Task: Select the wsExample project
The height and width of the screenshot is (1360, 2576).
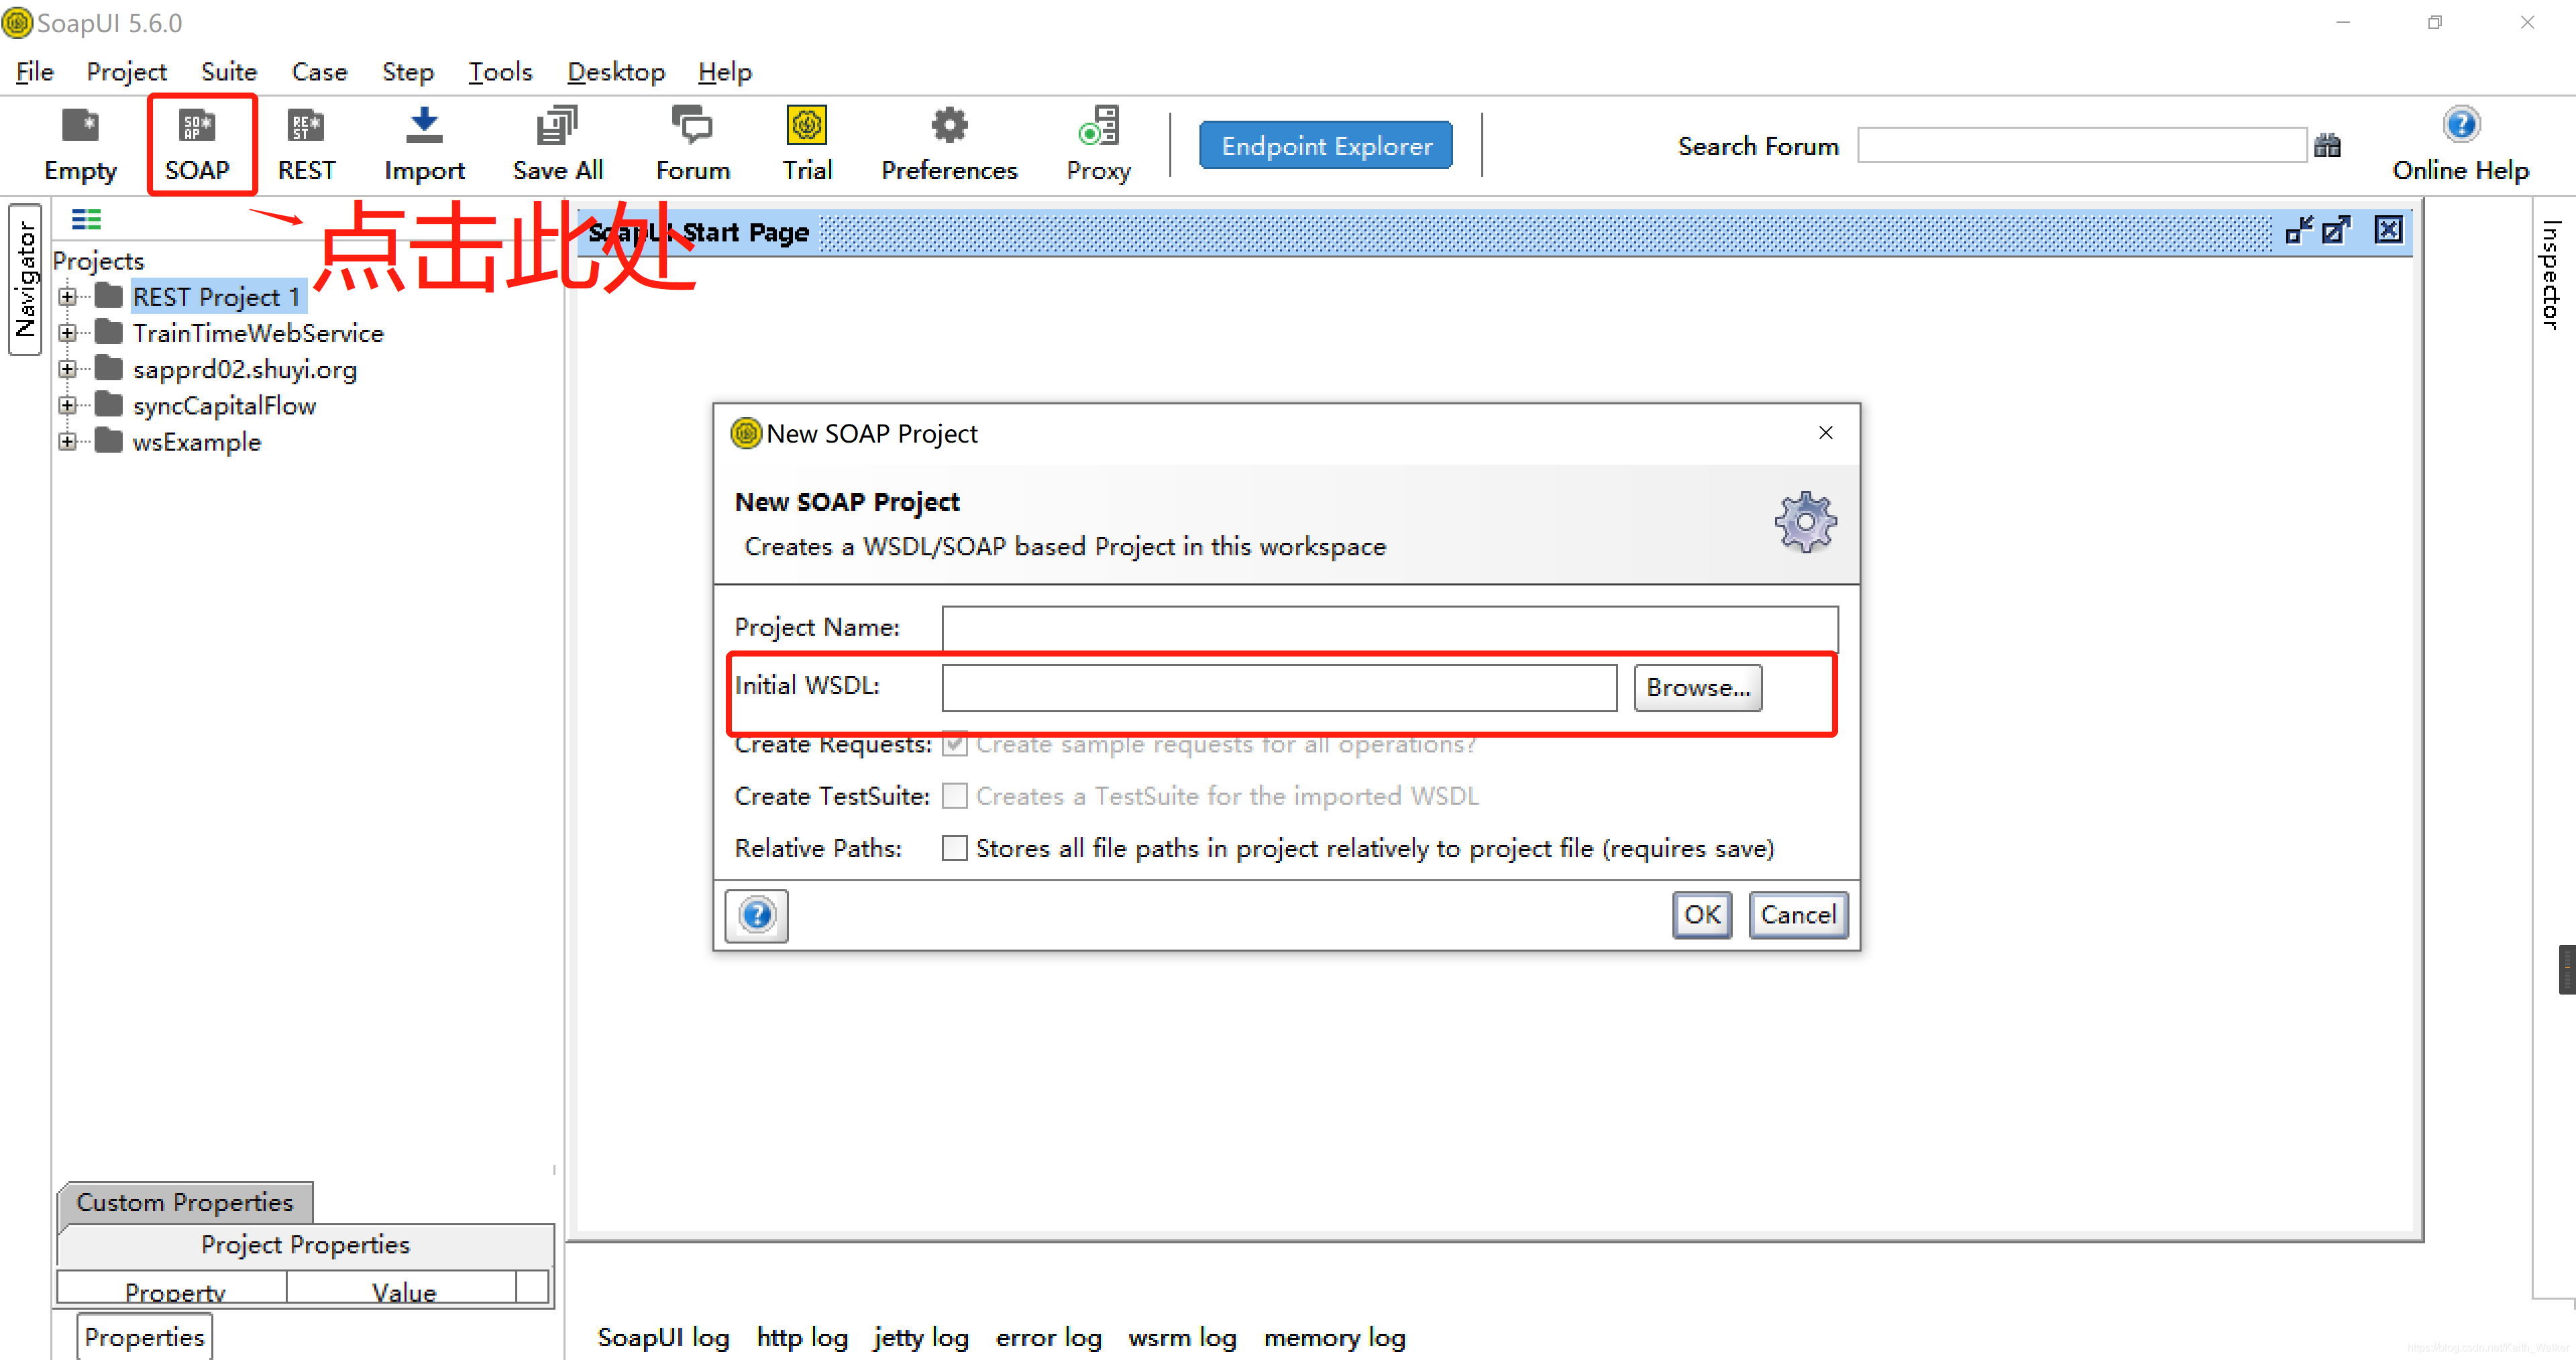Action: [196, 441]
